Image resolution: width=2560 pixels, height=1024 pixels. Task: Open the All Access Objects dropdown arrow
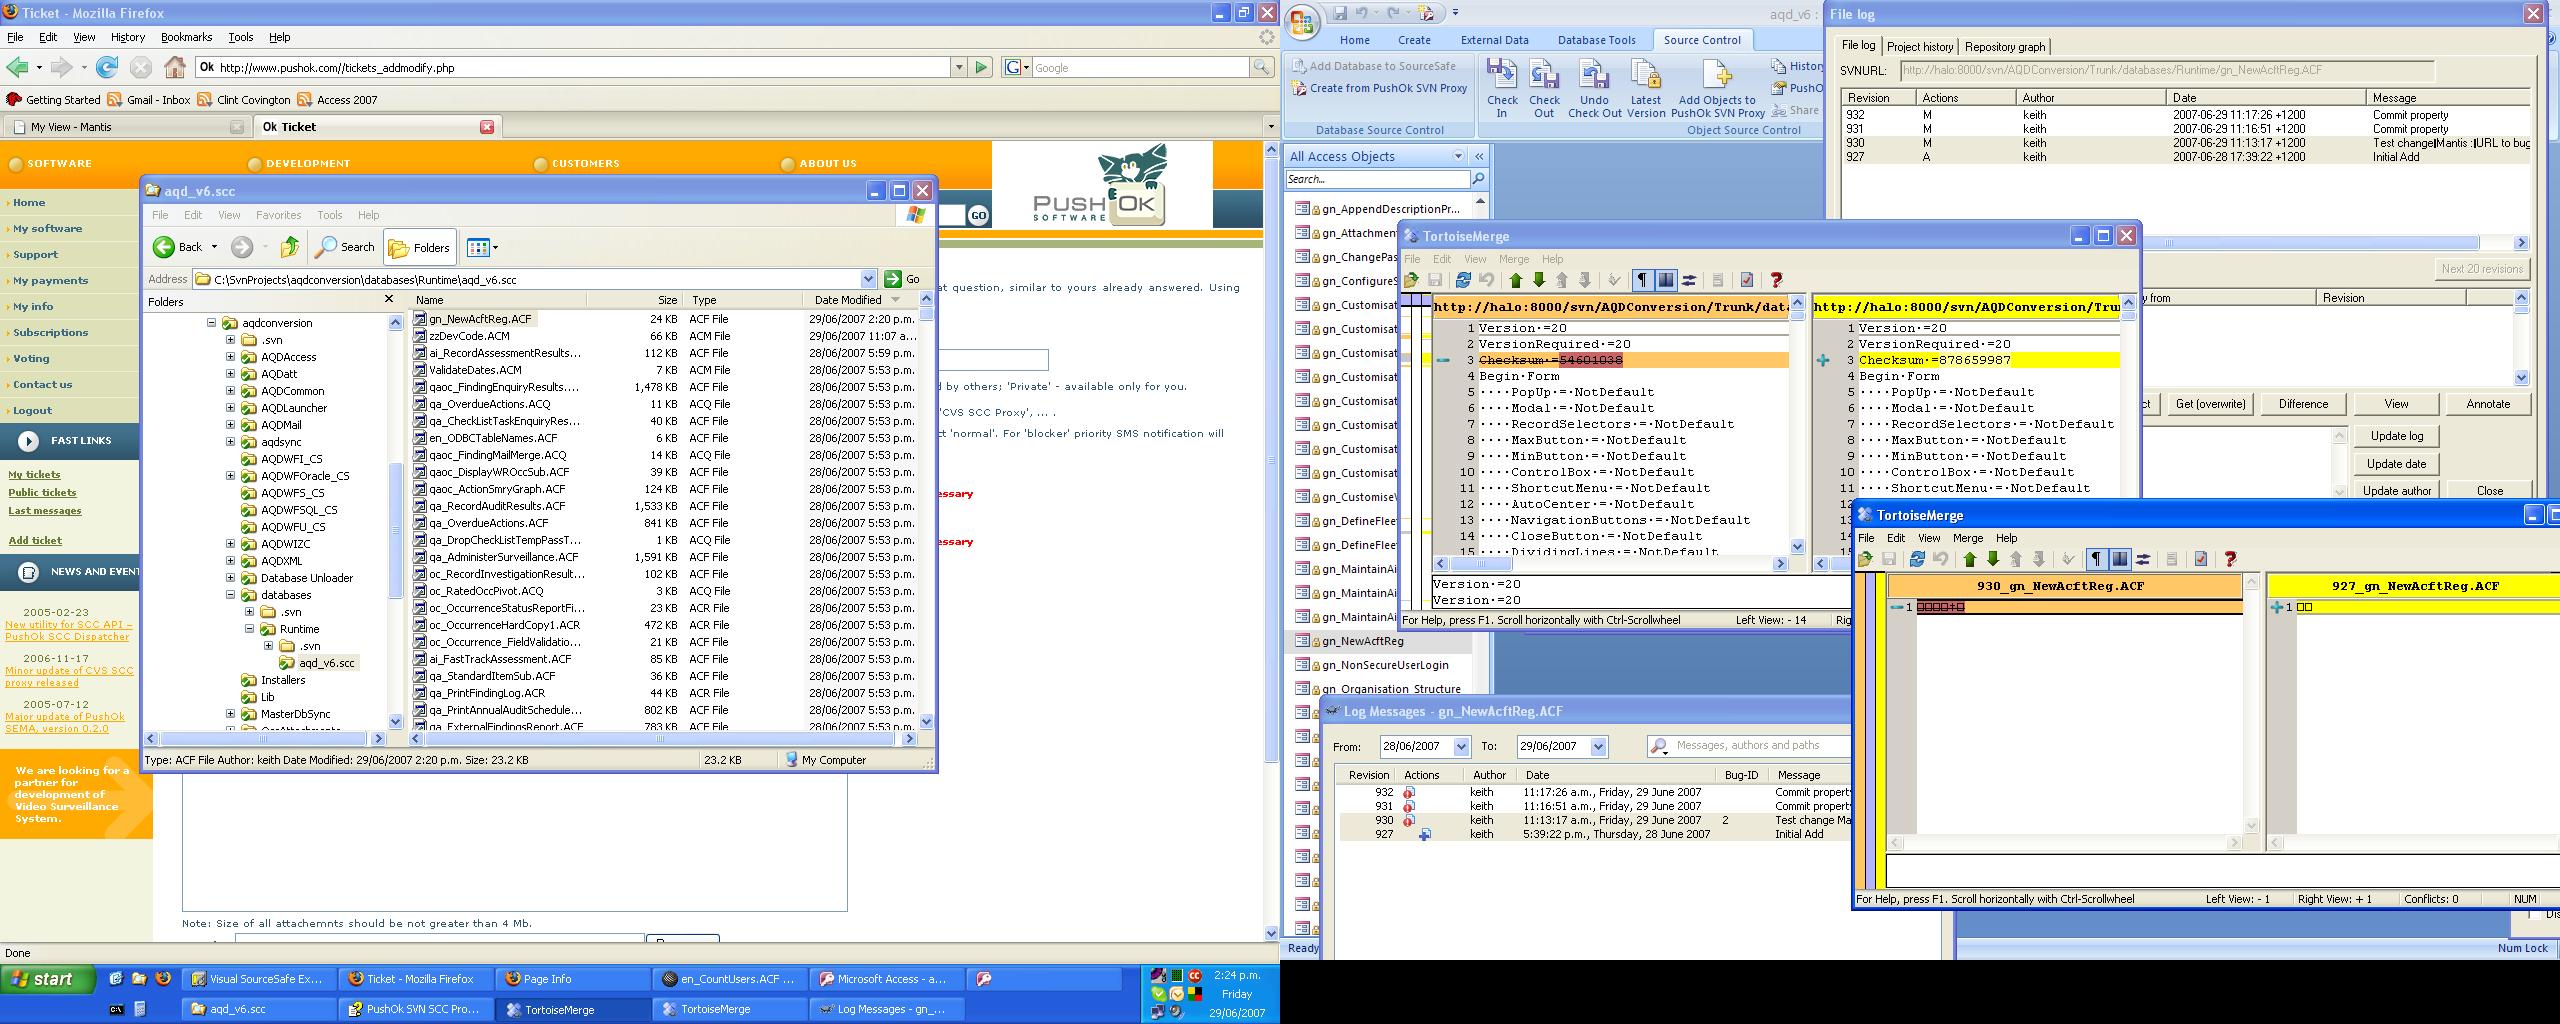point(1458,156)
